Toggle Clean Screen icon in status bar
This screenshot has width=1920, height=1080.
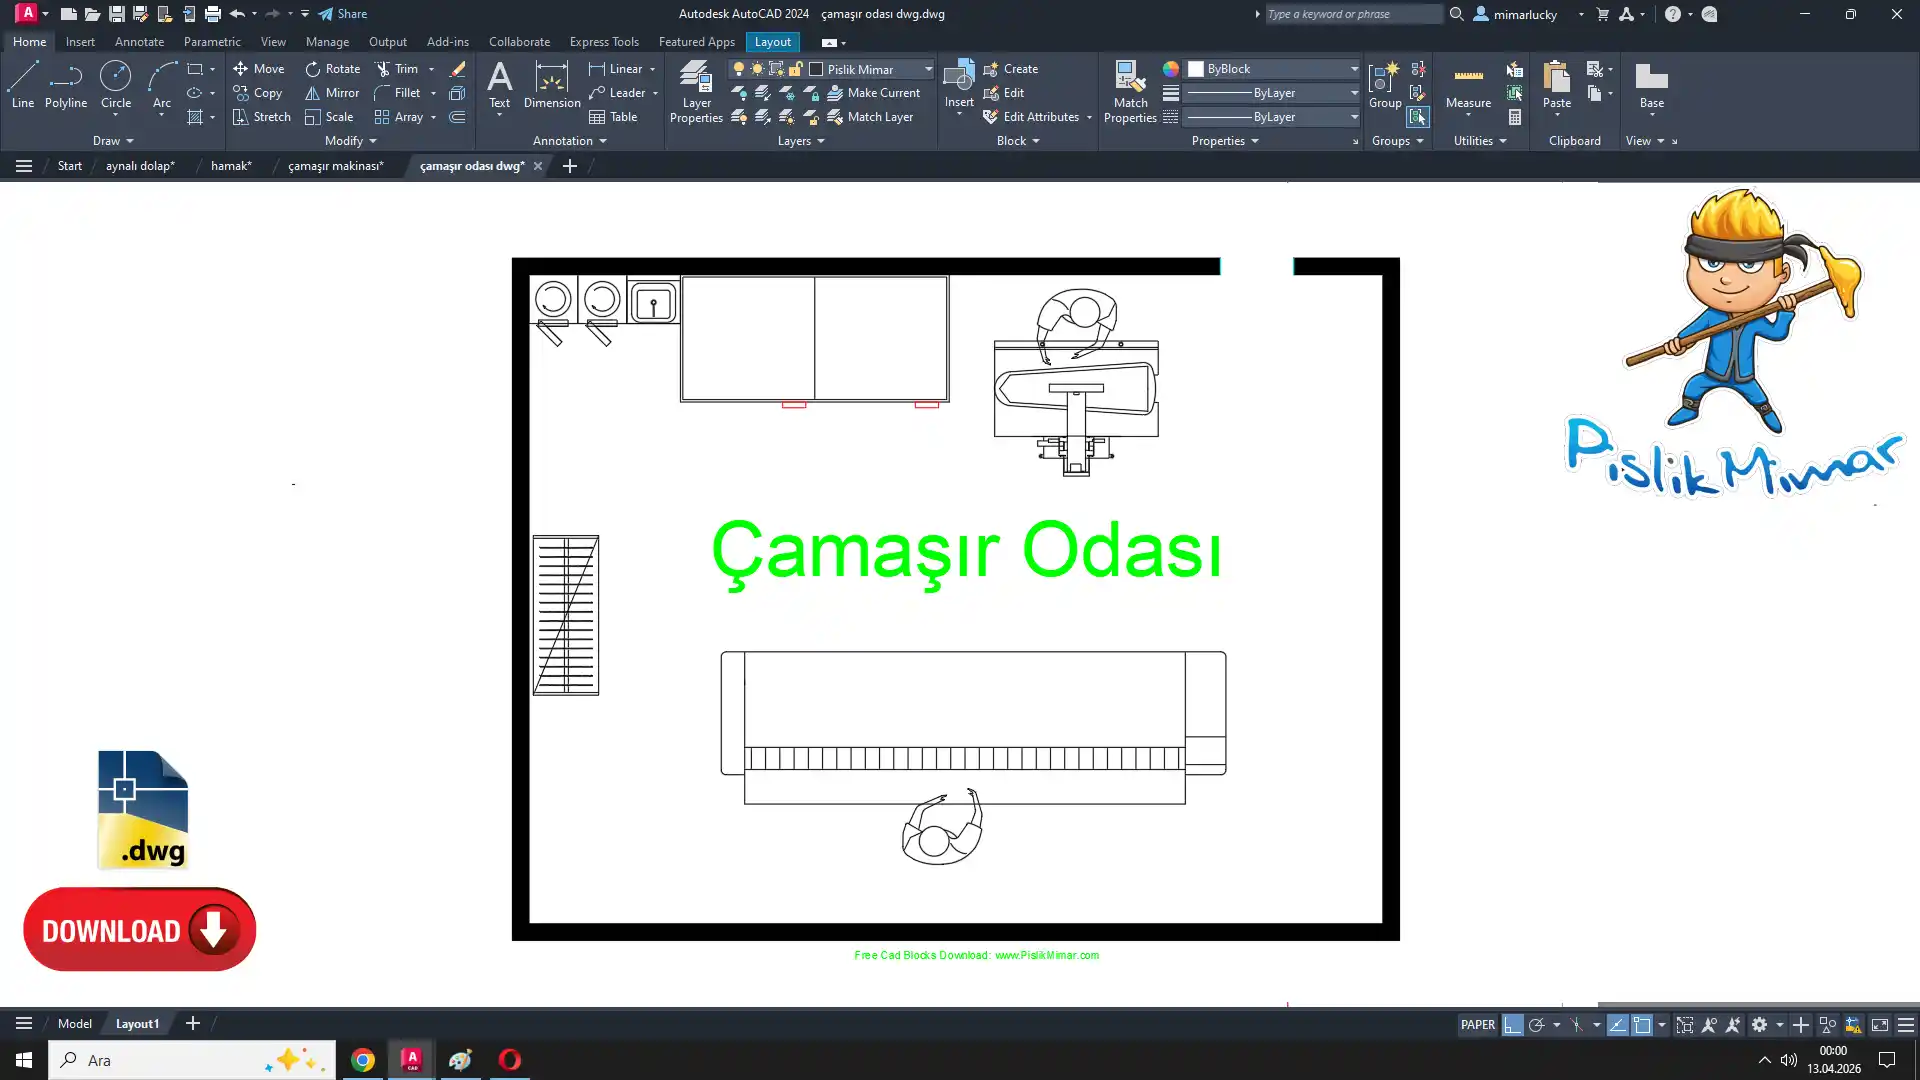[1880, 1025]
